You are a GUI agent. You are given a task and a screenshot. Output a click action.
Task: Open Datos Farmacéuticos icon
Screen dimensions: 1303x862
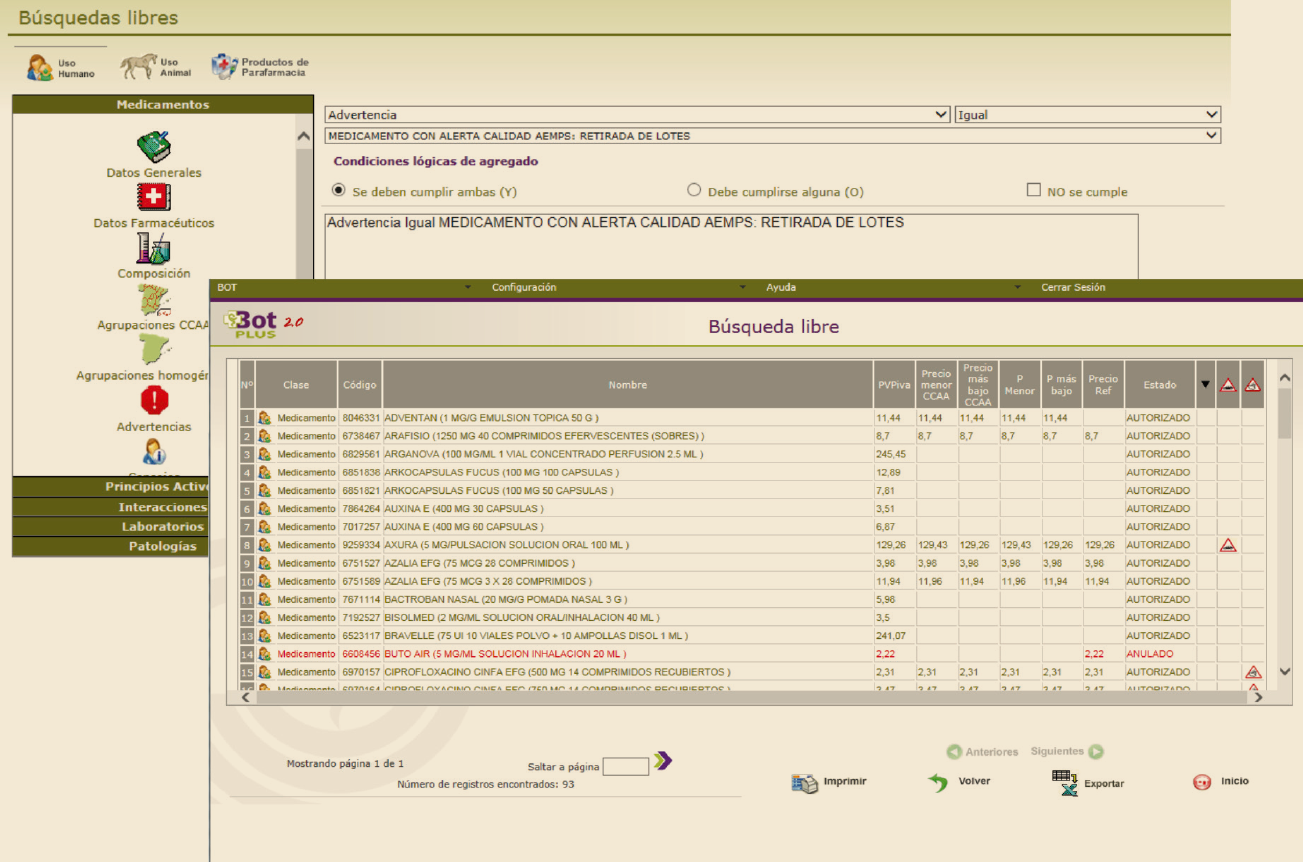(x=154, y=198)
